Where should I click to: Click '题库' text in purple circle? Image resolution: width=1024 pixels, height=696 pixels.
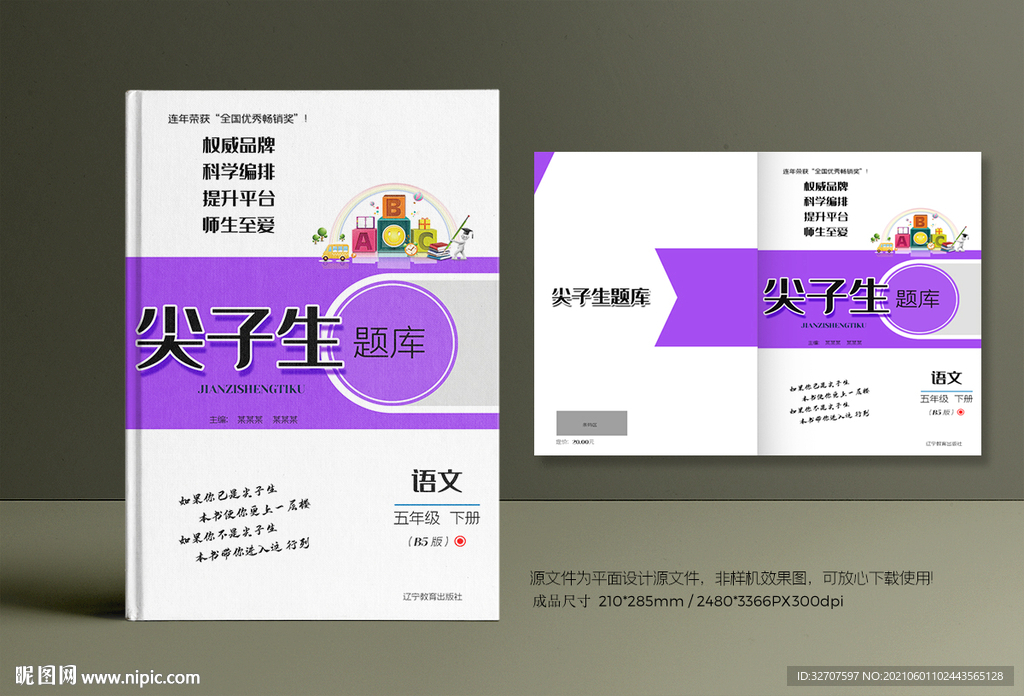389,343
